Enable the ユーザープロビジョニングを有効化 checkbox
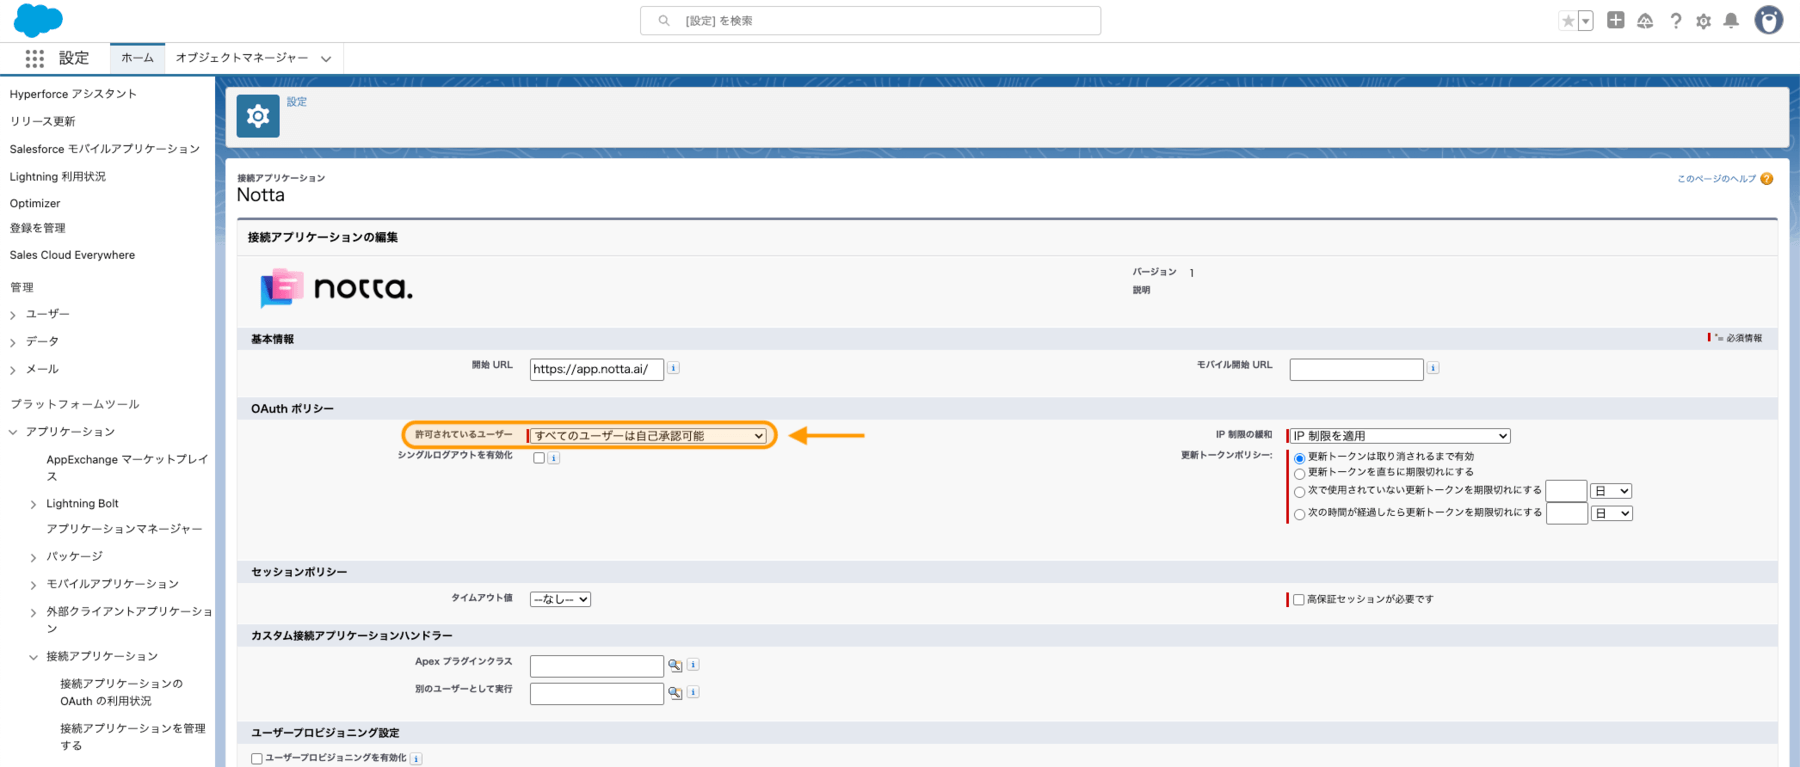The image size is (1800, 767). tap(257, 759)
